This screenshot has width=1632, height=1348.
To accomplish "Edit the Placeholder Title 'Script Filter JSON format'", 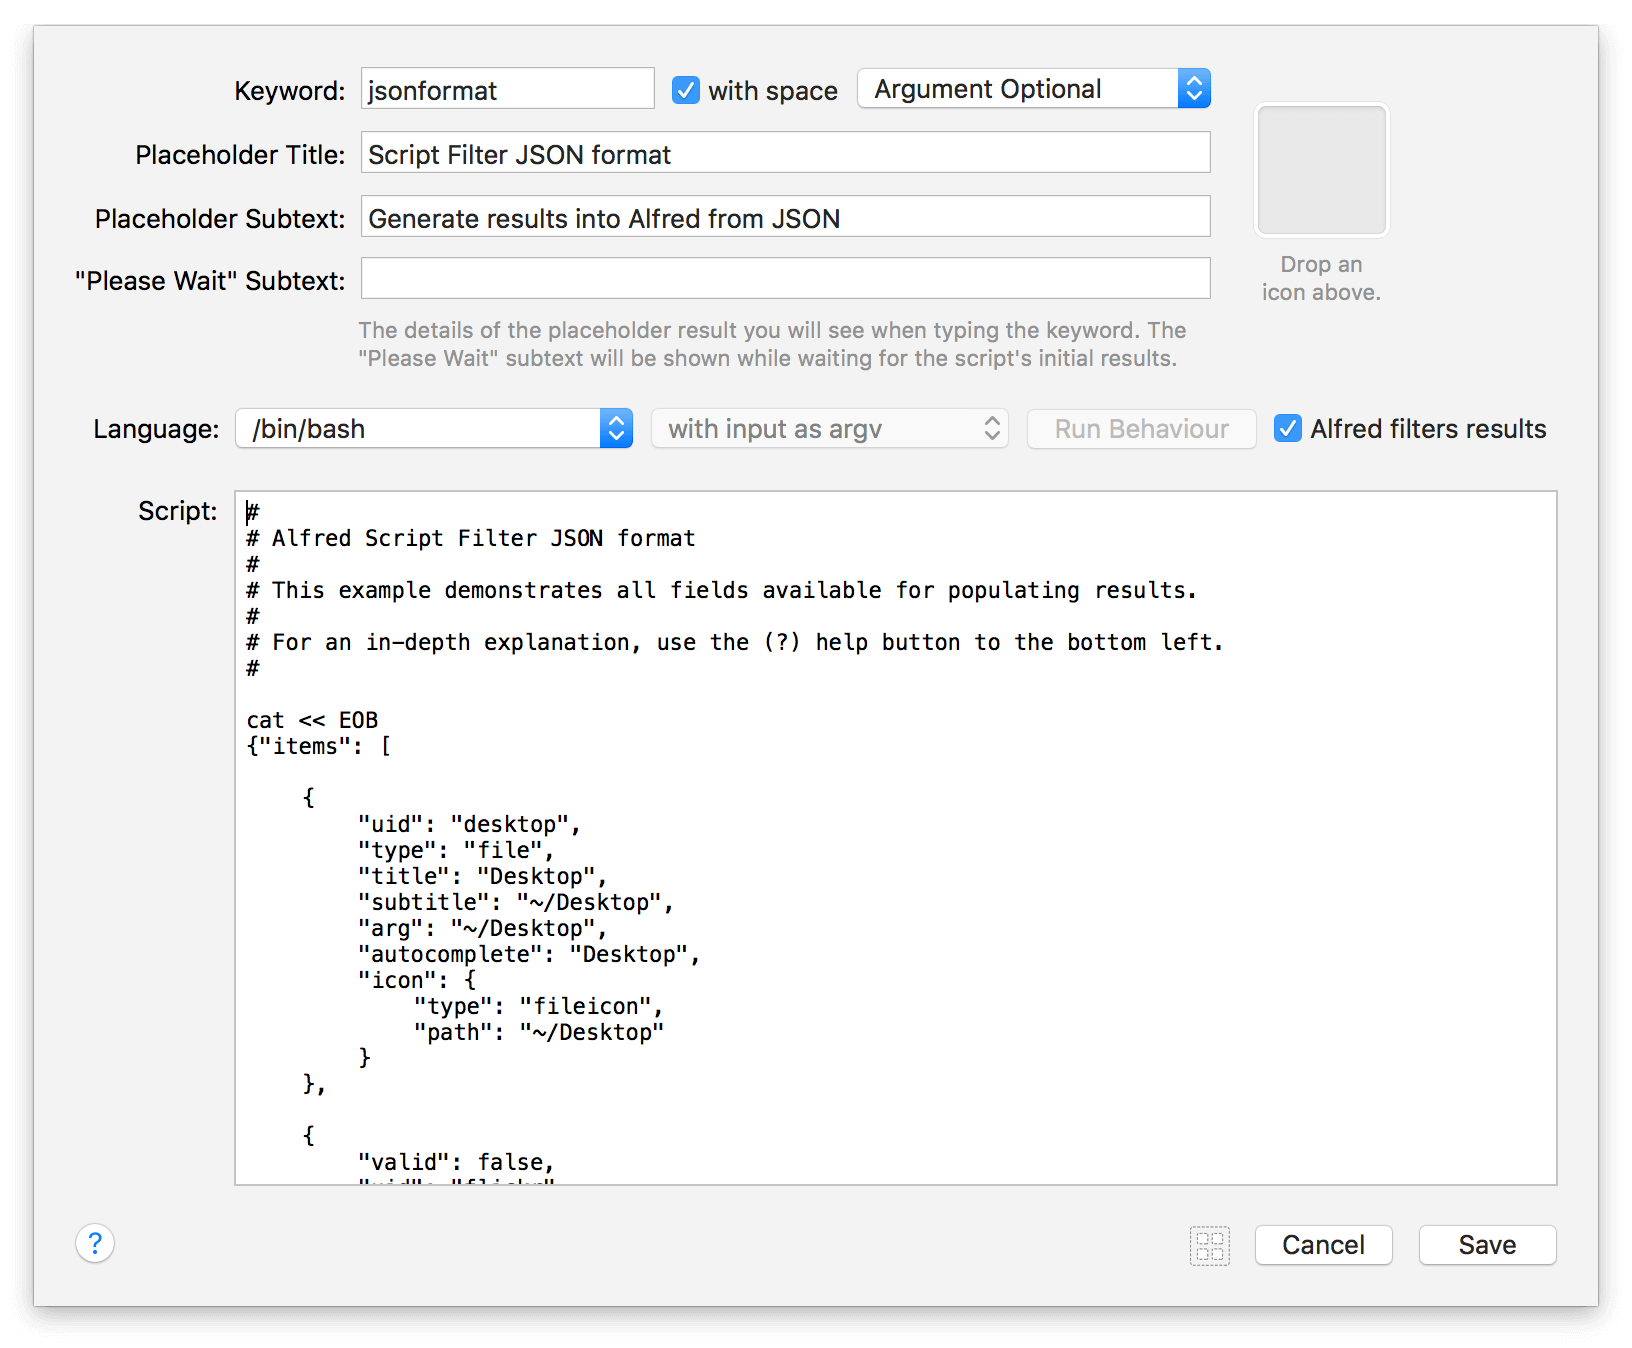I will 784,152.
